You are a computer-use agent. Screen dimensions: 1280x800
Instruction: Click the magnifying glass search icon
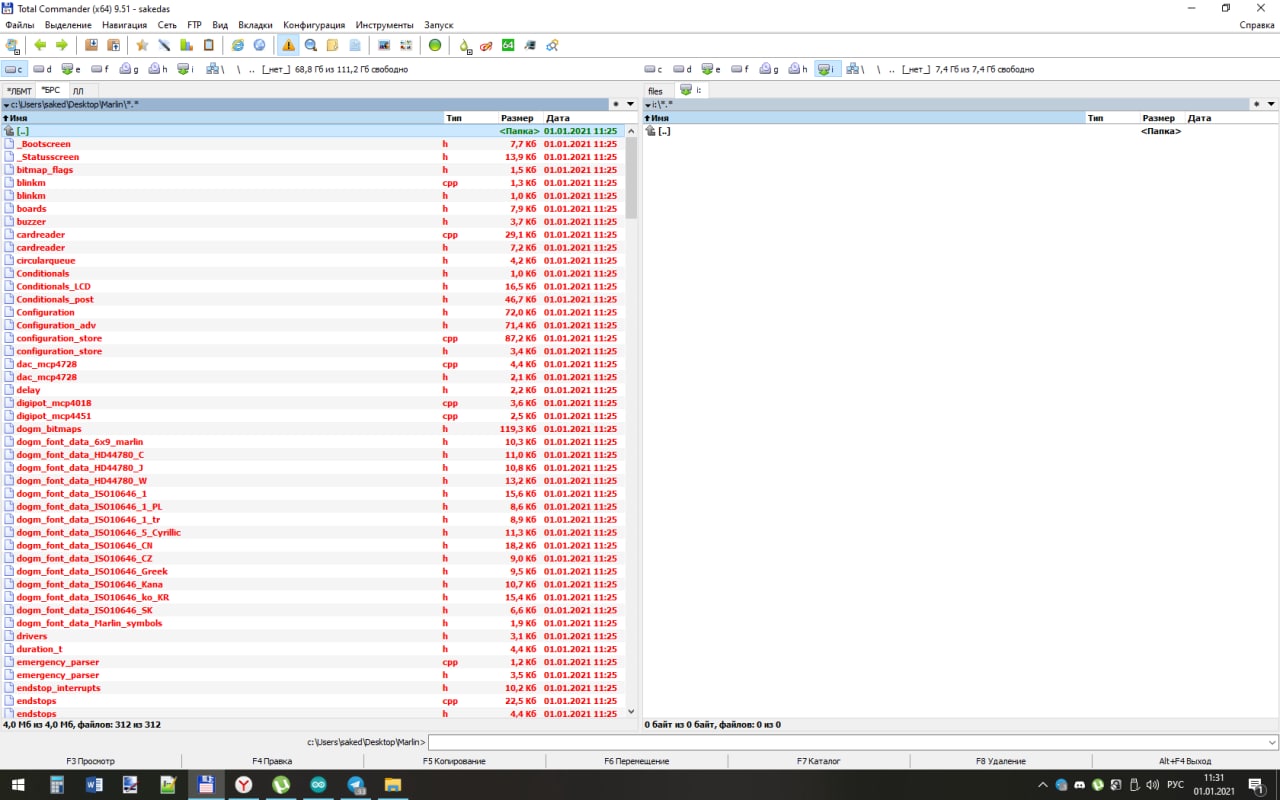click(x=310, y=45)
